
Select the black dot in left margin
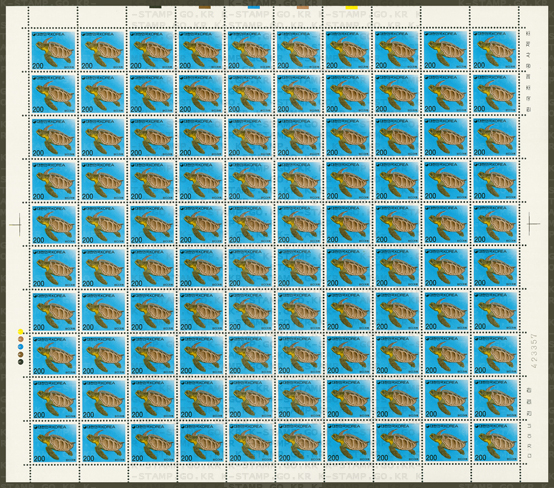[x=20, y=362]
